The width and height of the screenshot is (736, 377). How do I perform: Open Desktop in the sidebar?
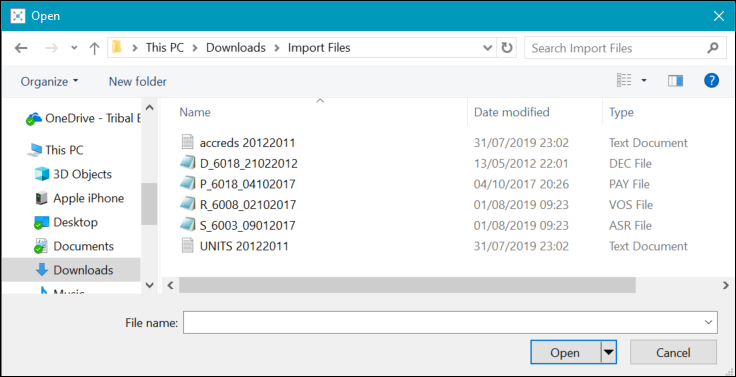(x=66, y=222)
